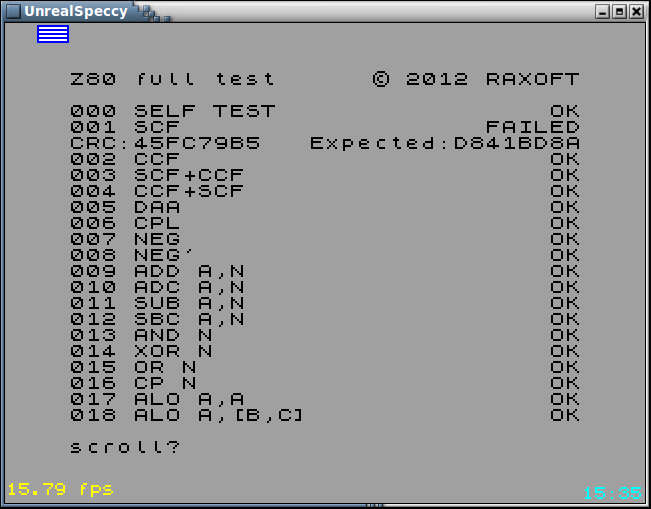
Task: Click the blue striped indicator icon
Action: (x=53, y=34)
